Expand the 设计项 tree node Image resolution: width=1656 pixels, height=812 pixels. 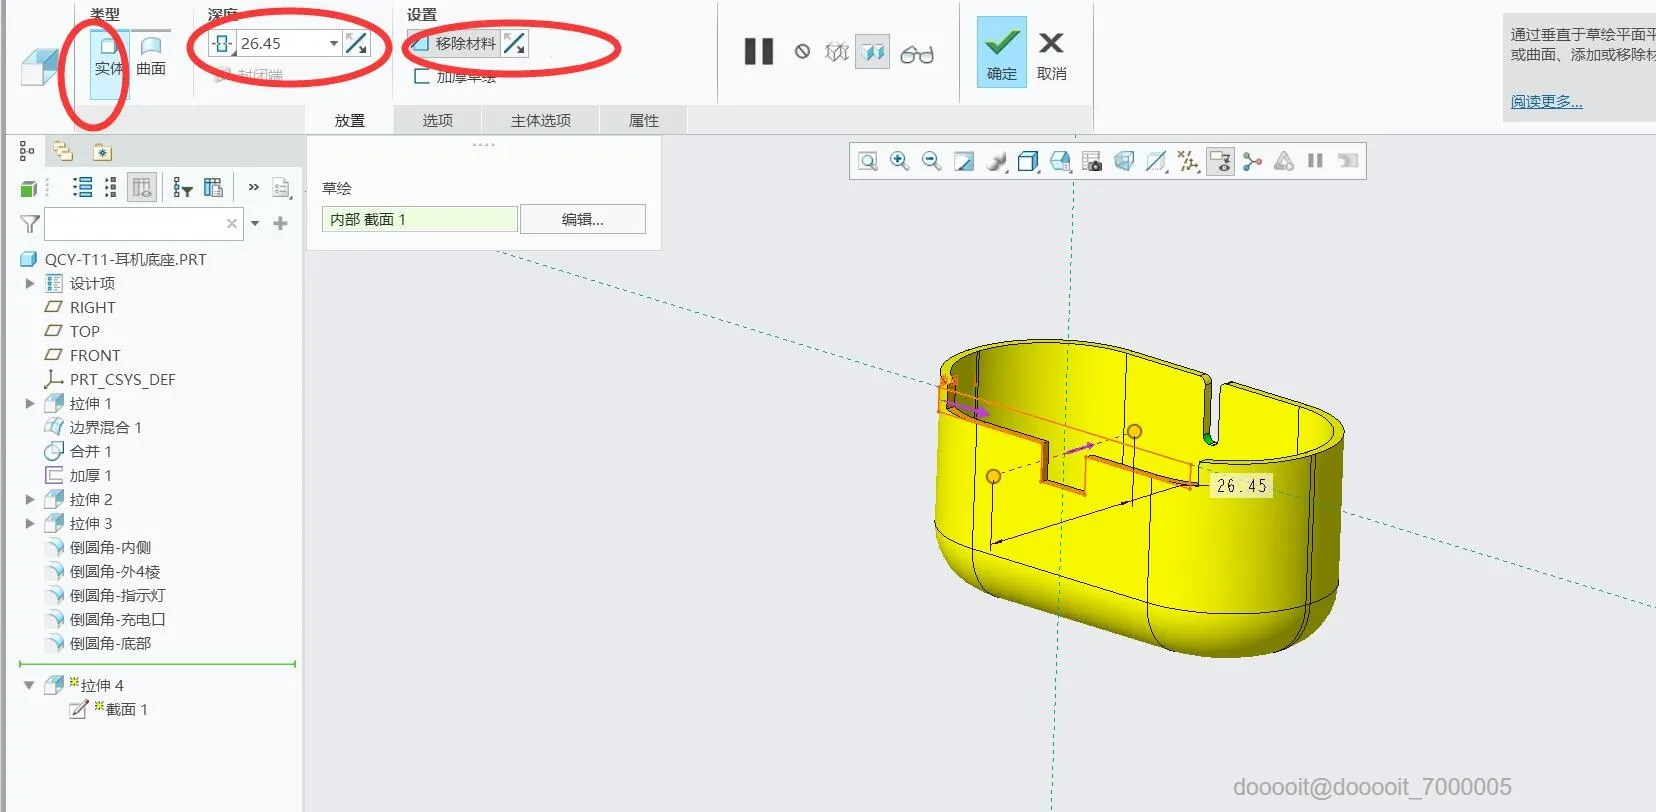[30, 283]
